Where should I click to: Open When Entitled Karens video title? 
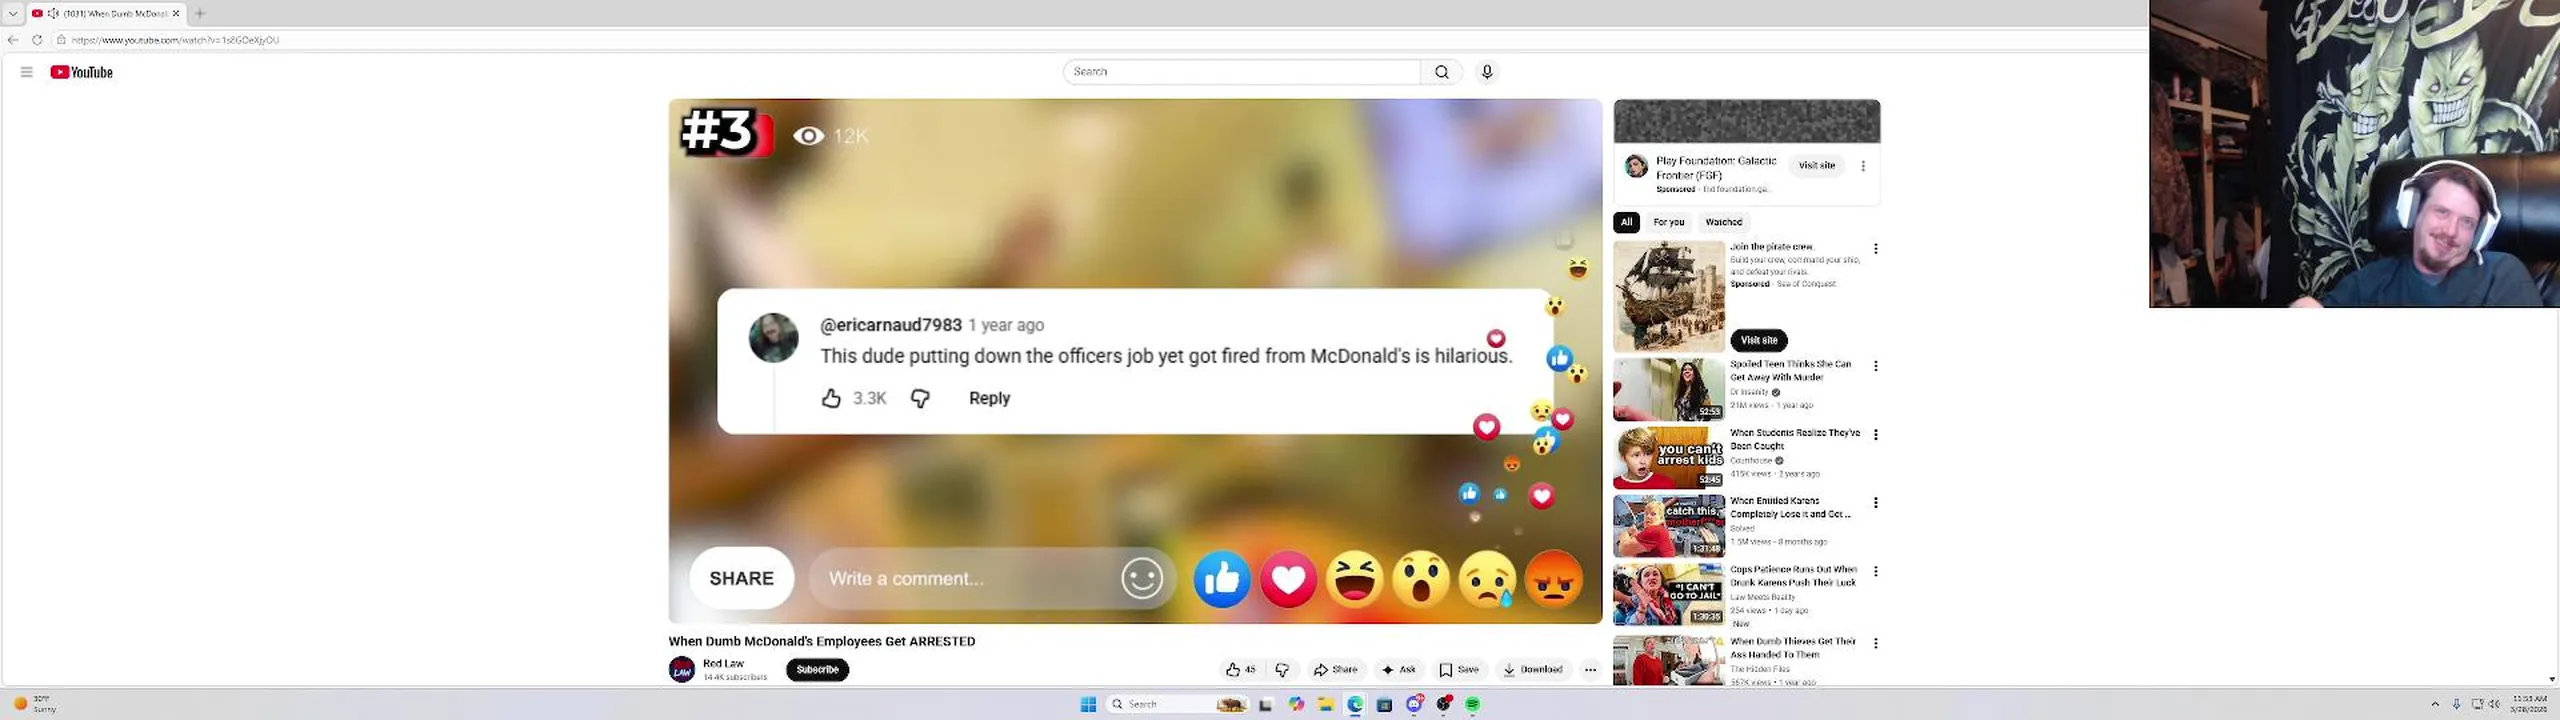(x=1790, y=507)
